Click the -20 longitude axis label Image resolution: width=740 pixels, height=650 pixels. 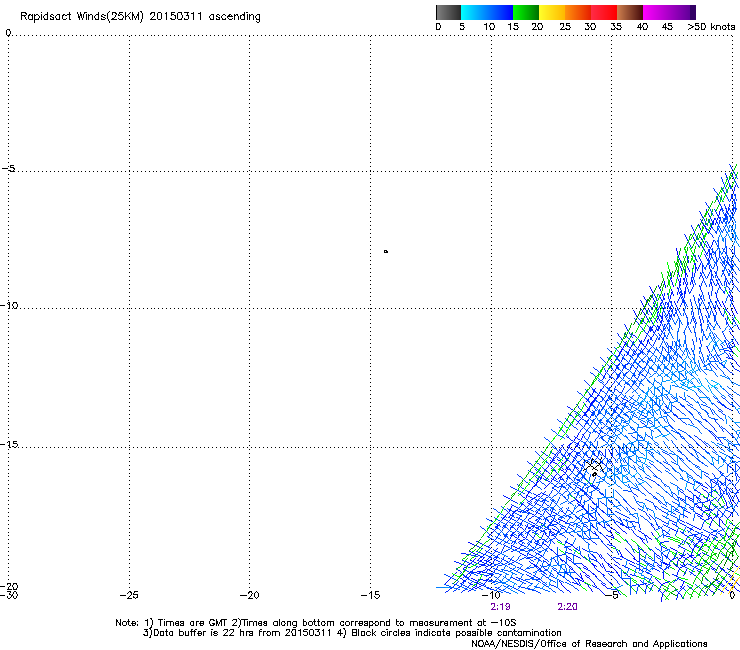click(249, 595)
